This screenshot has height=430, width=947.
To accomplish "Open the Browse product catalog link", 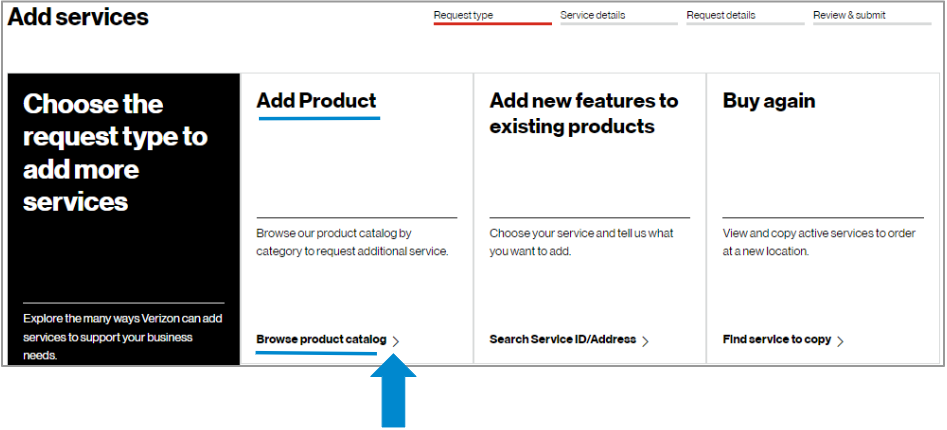I will 321,340.
